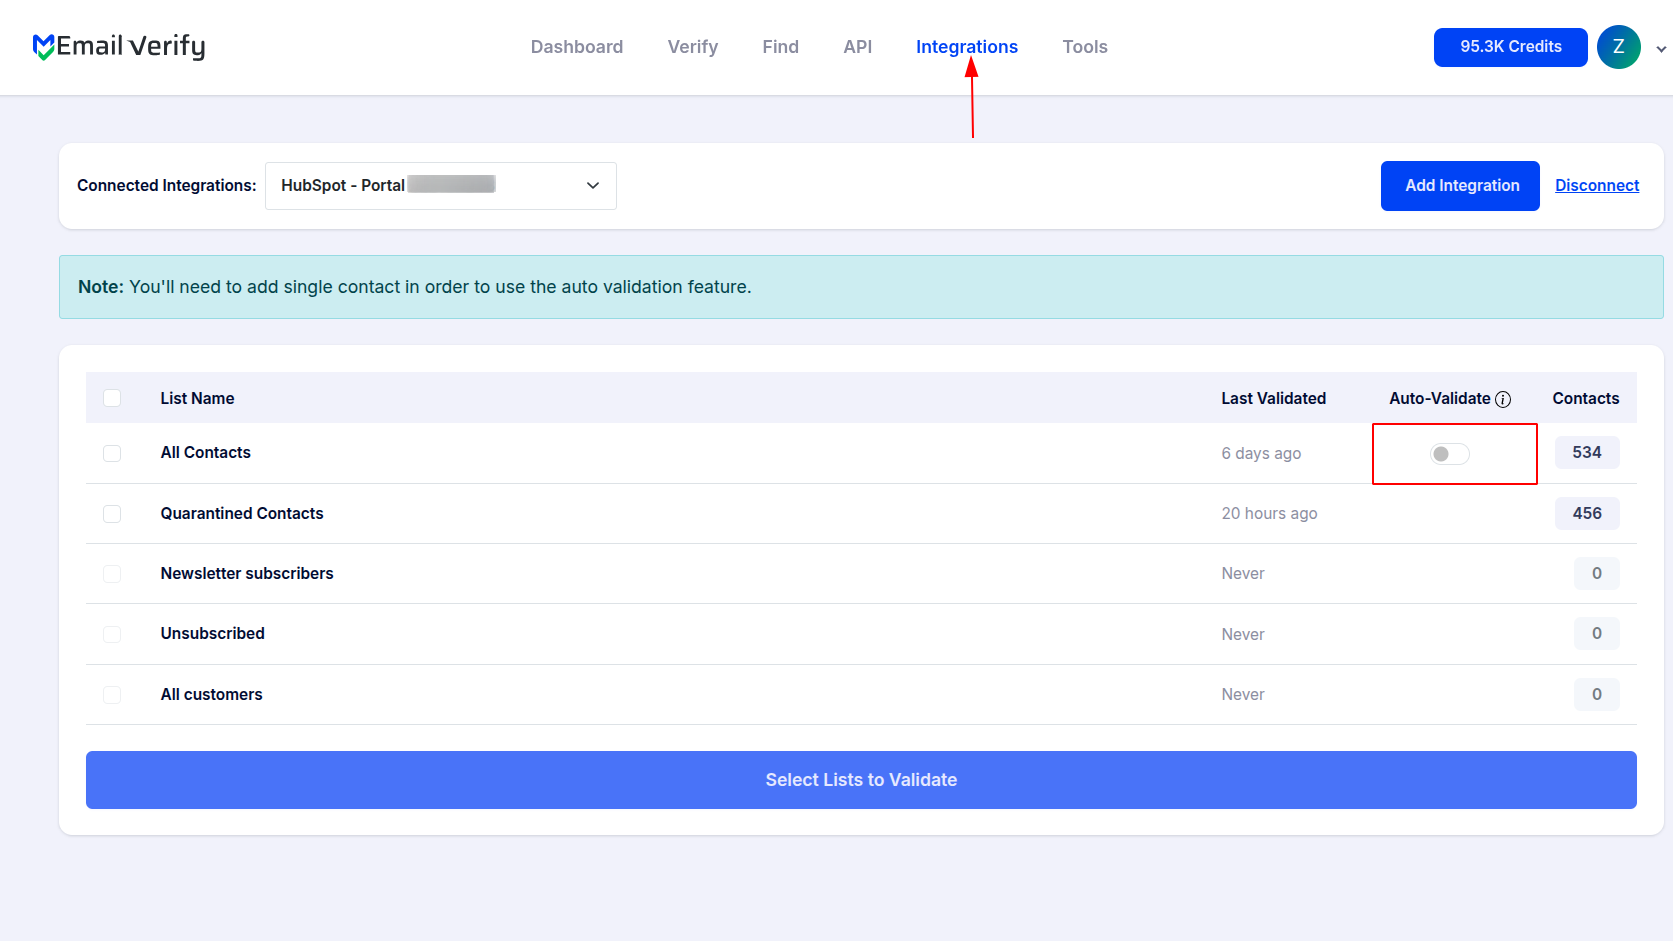The height and width of the screenshot is (941, 1673).
Task: Click the 95.3K Credits badge
Action: (1510, 47)
